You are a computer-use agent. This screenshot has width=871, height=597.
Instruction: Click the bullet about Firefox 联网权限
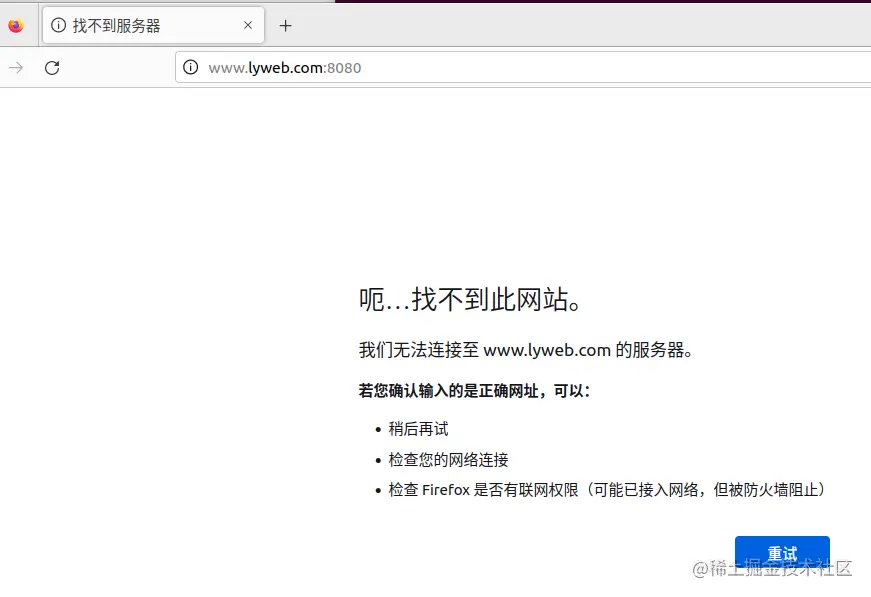pos(607,490)
